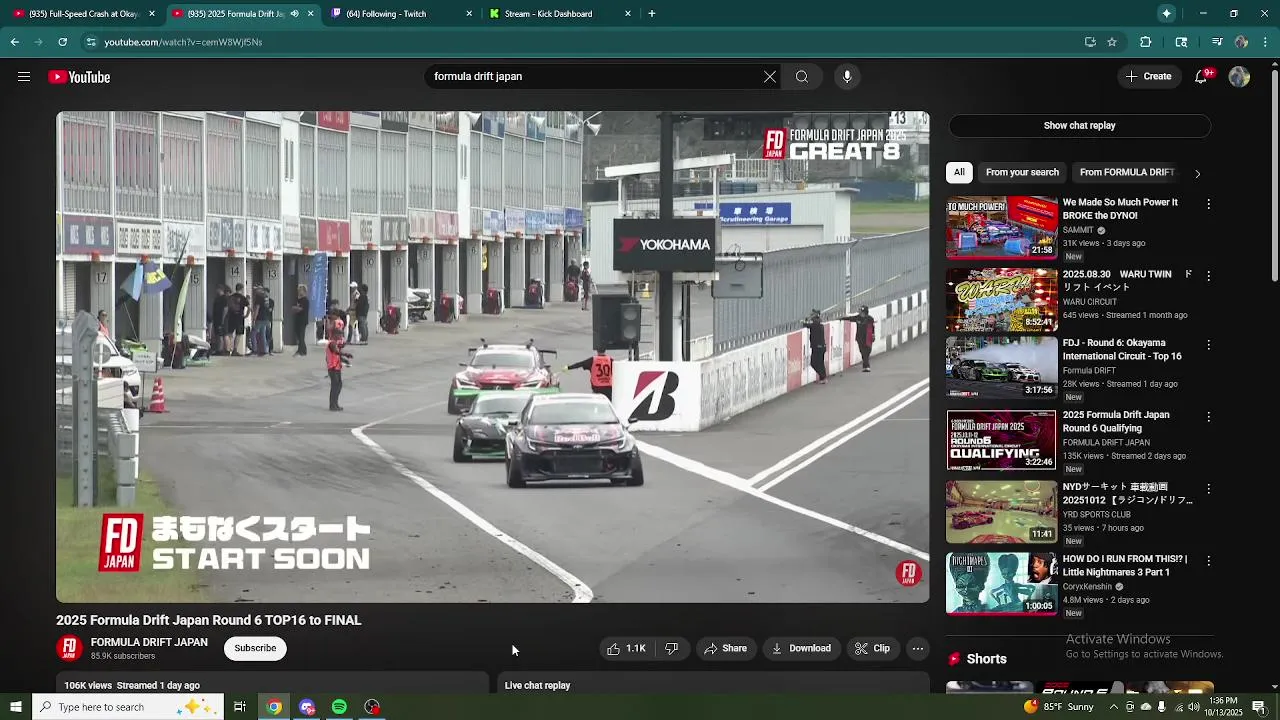
Task: Open options for WARU TWIN video
Action: (x=1208, y=276)
